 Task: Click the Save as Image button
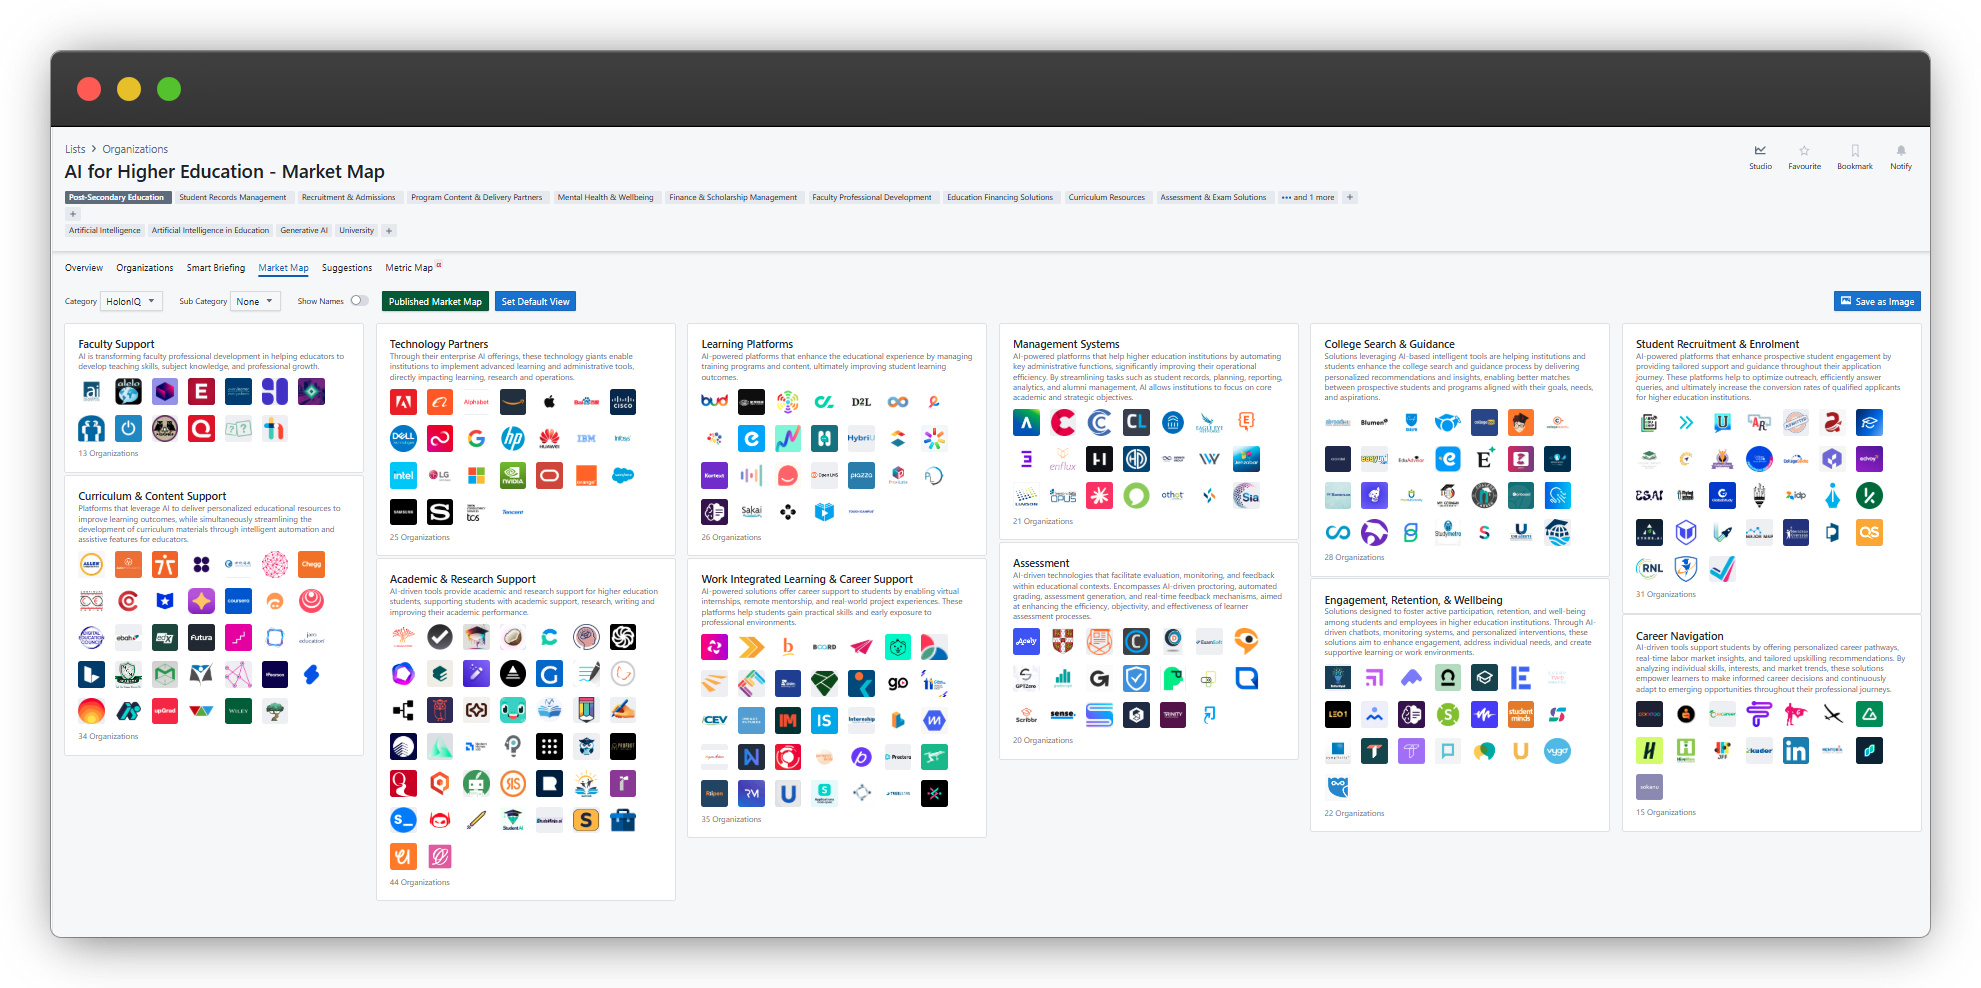click(x=1877, y=301)
